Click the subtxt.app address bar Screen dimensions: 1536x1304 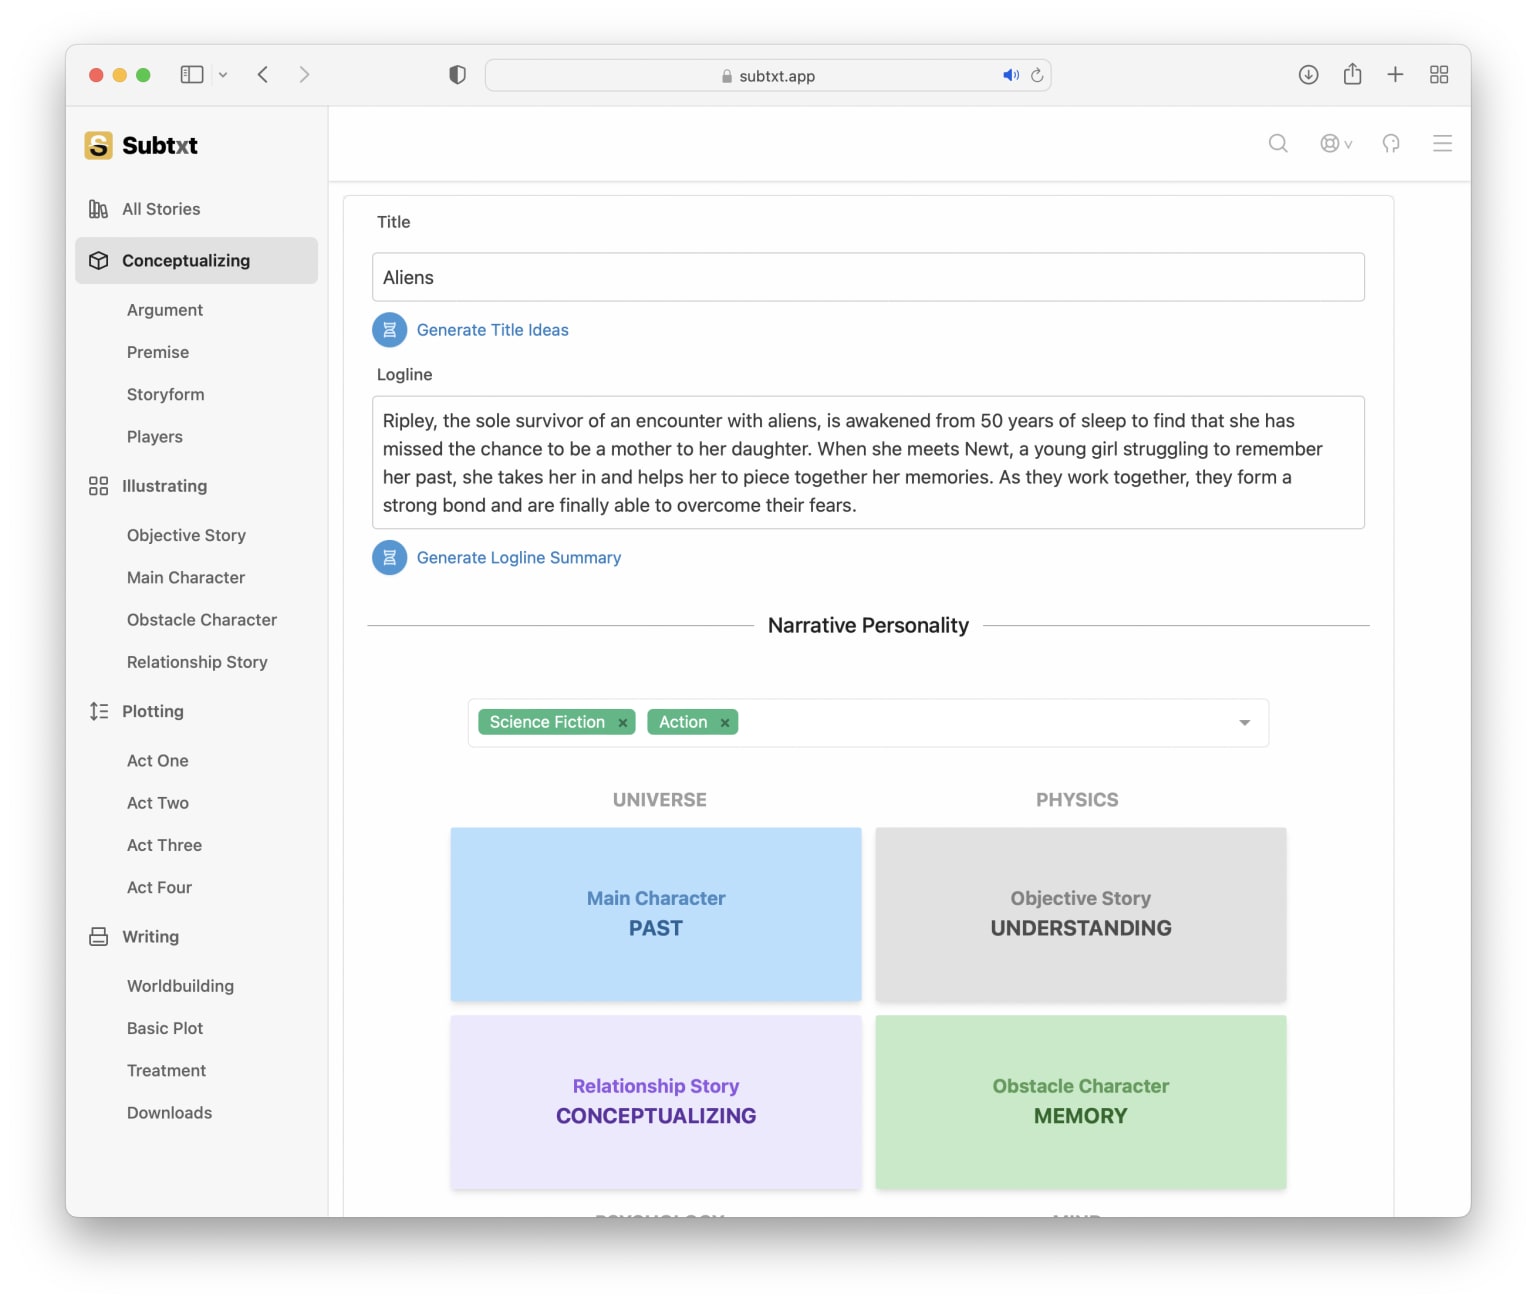click(768, 75)
